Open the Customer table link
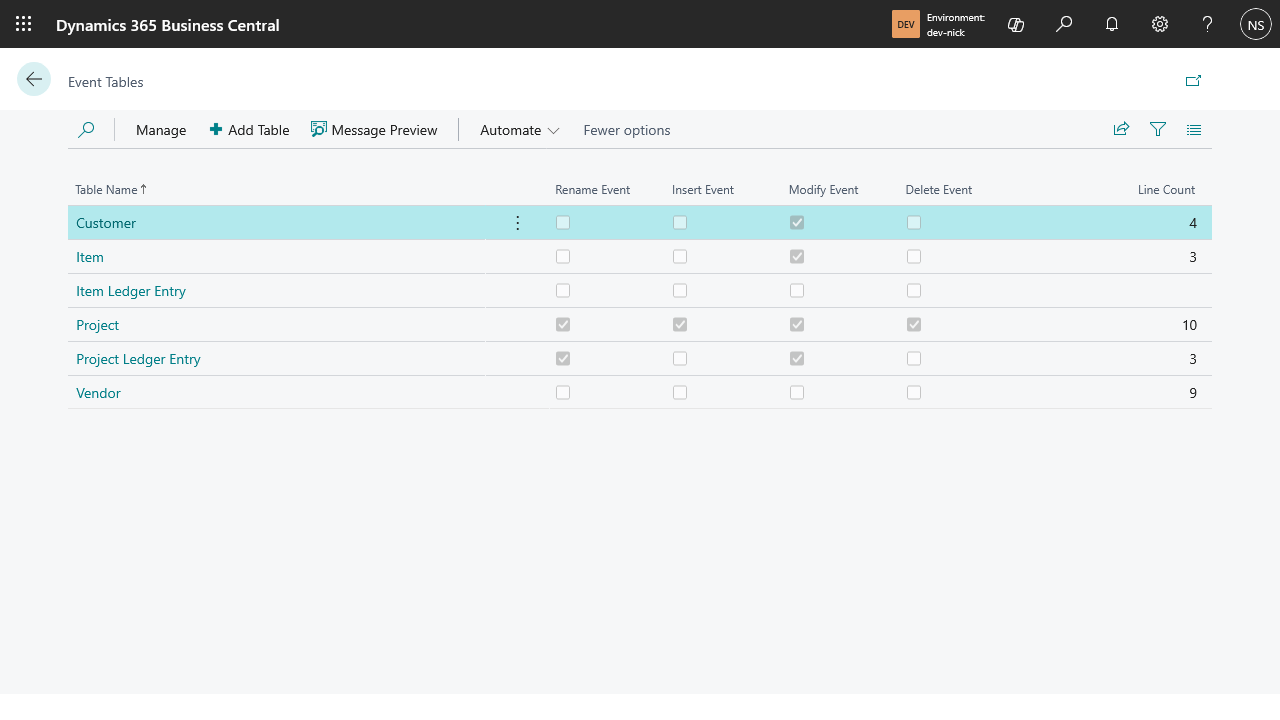The width and height of the screenshot is (1280, 720). [x=106, y=223]
